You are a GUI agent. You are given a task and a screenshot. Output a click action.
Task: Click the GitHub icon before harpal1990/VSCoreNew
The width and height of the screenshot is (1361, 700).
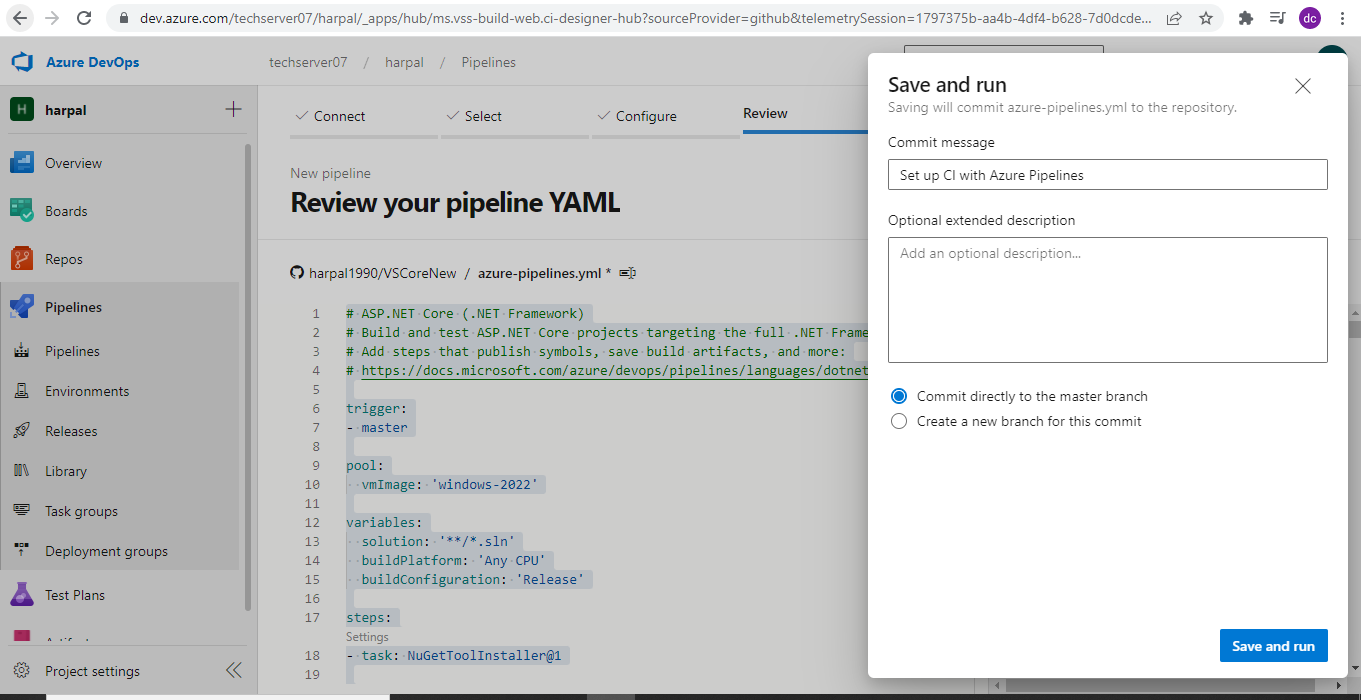tap(297, 273)
